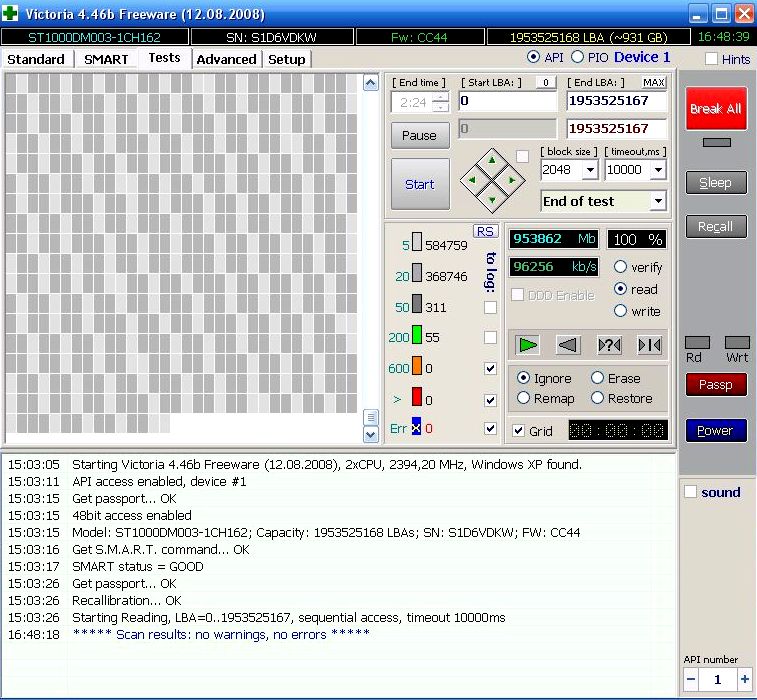Click the dark gray 50ms block swatch
The width and height of the screenshot is (757, 700).
pyautogui.click(x=417, y=304)
